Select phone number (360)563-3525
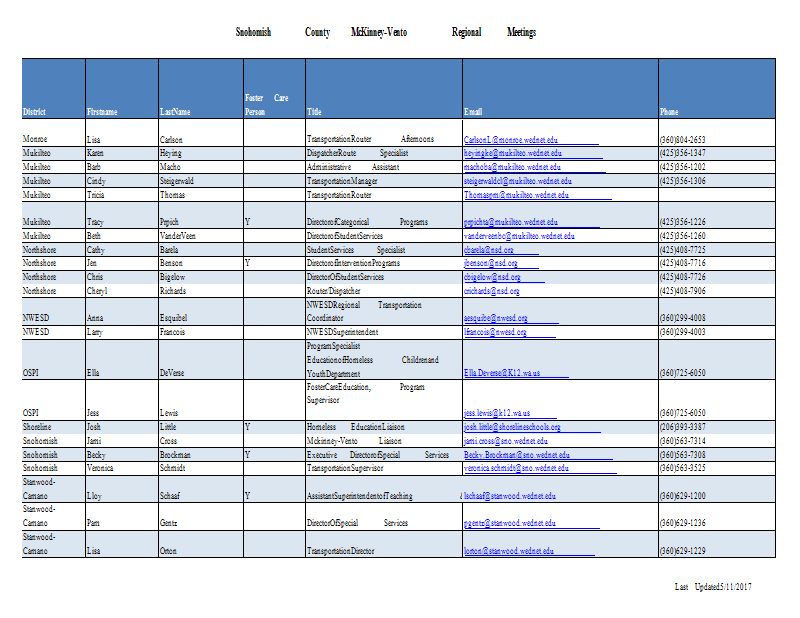Screen dimensions: 800x618 683,468
